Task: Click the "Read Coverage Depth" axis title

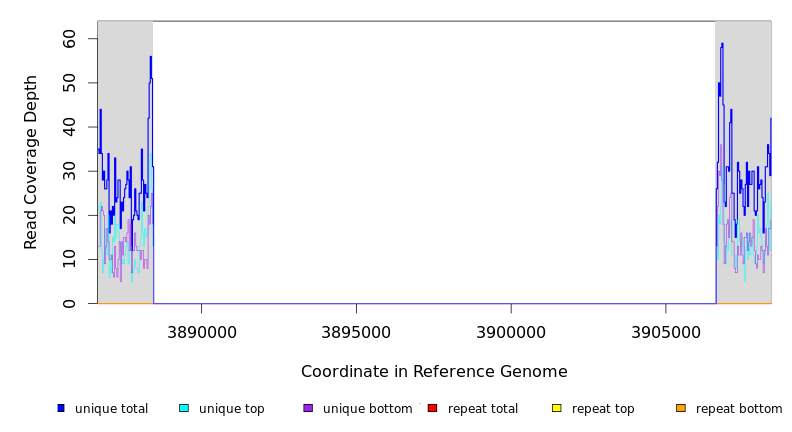Action: pos(32,162)
